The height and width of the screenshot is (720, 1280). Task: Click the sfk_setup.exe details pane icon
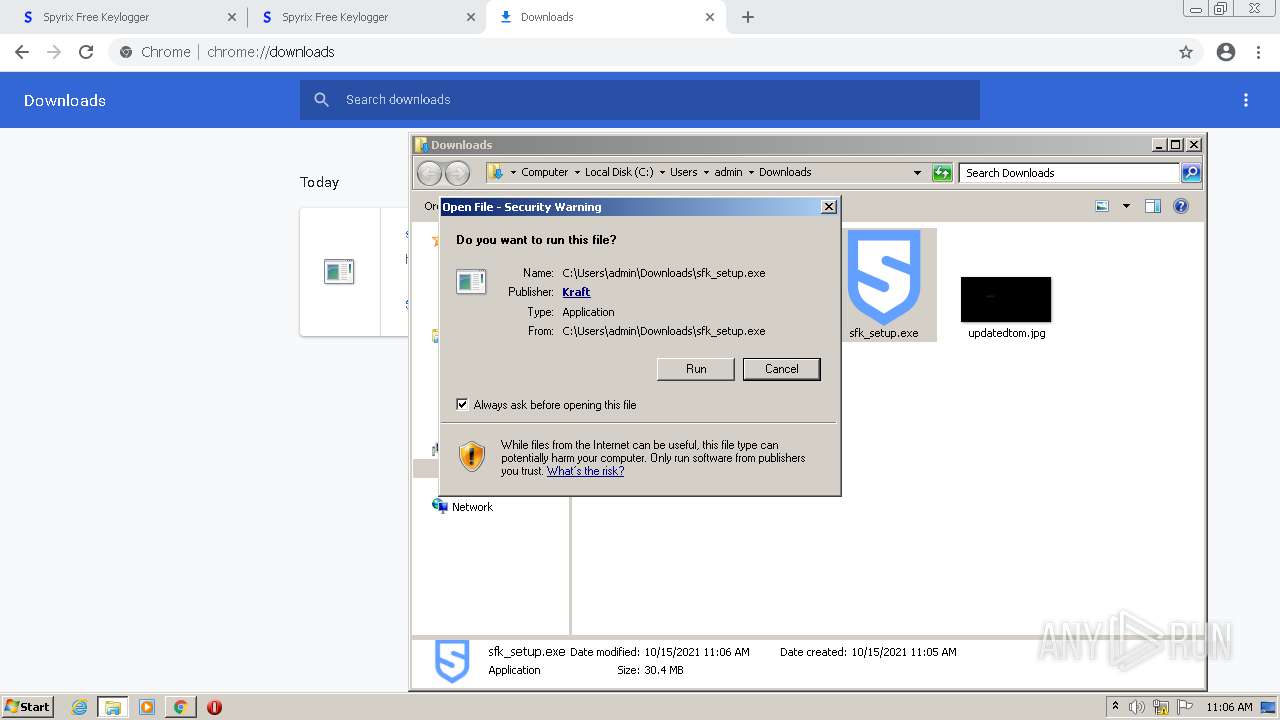[452, 661]
